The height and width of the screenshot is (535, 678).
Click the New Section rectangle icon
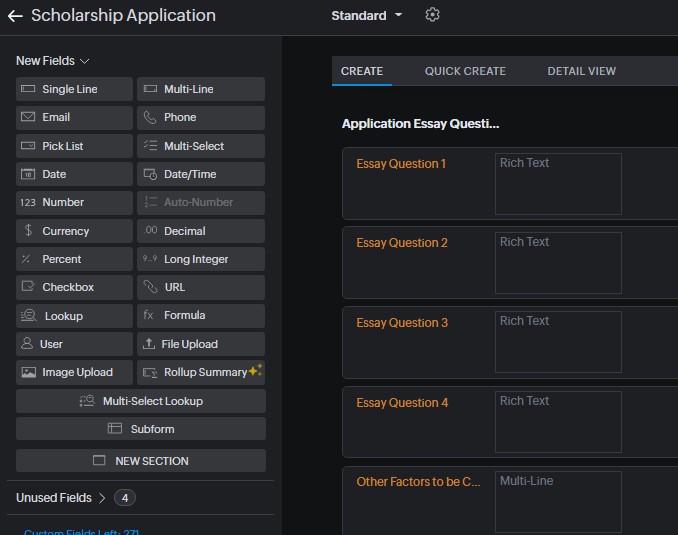point(99,460)
